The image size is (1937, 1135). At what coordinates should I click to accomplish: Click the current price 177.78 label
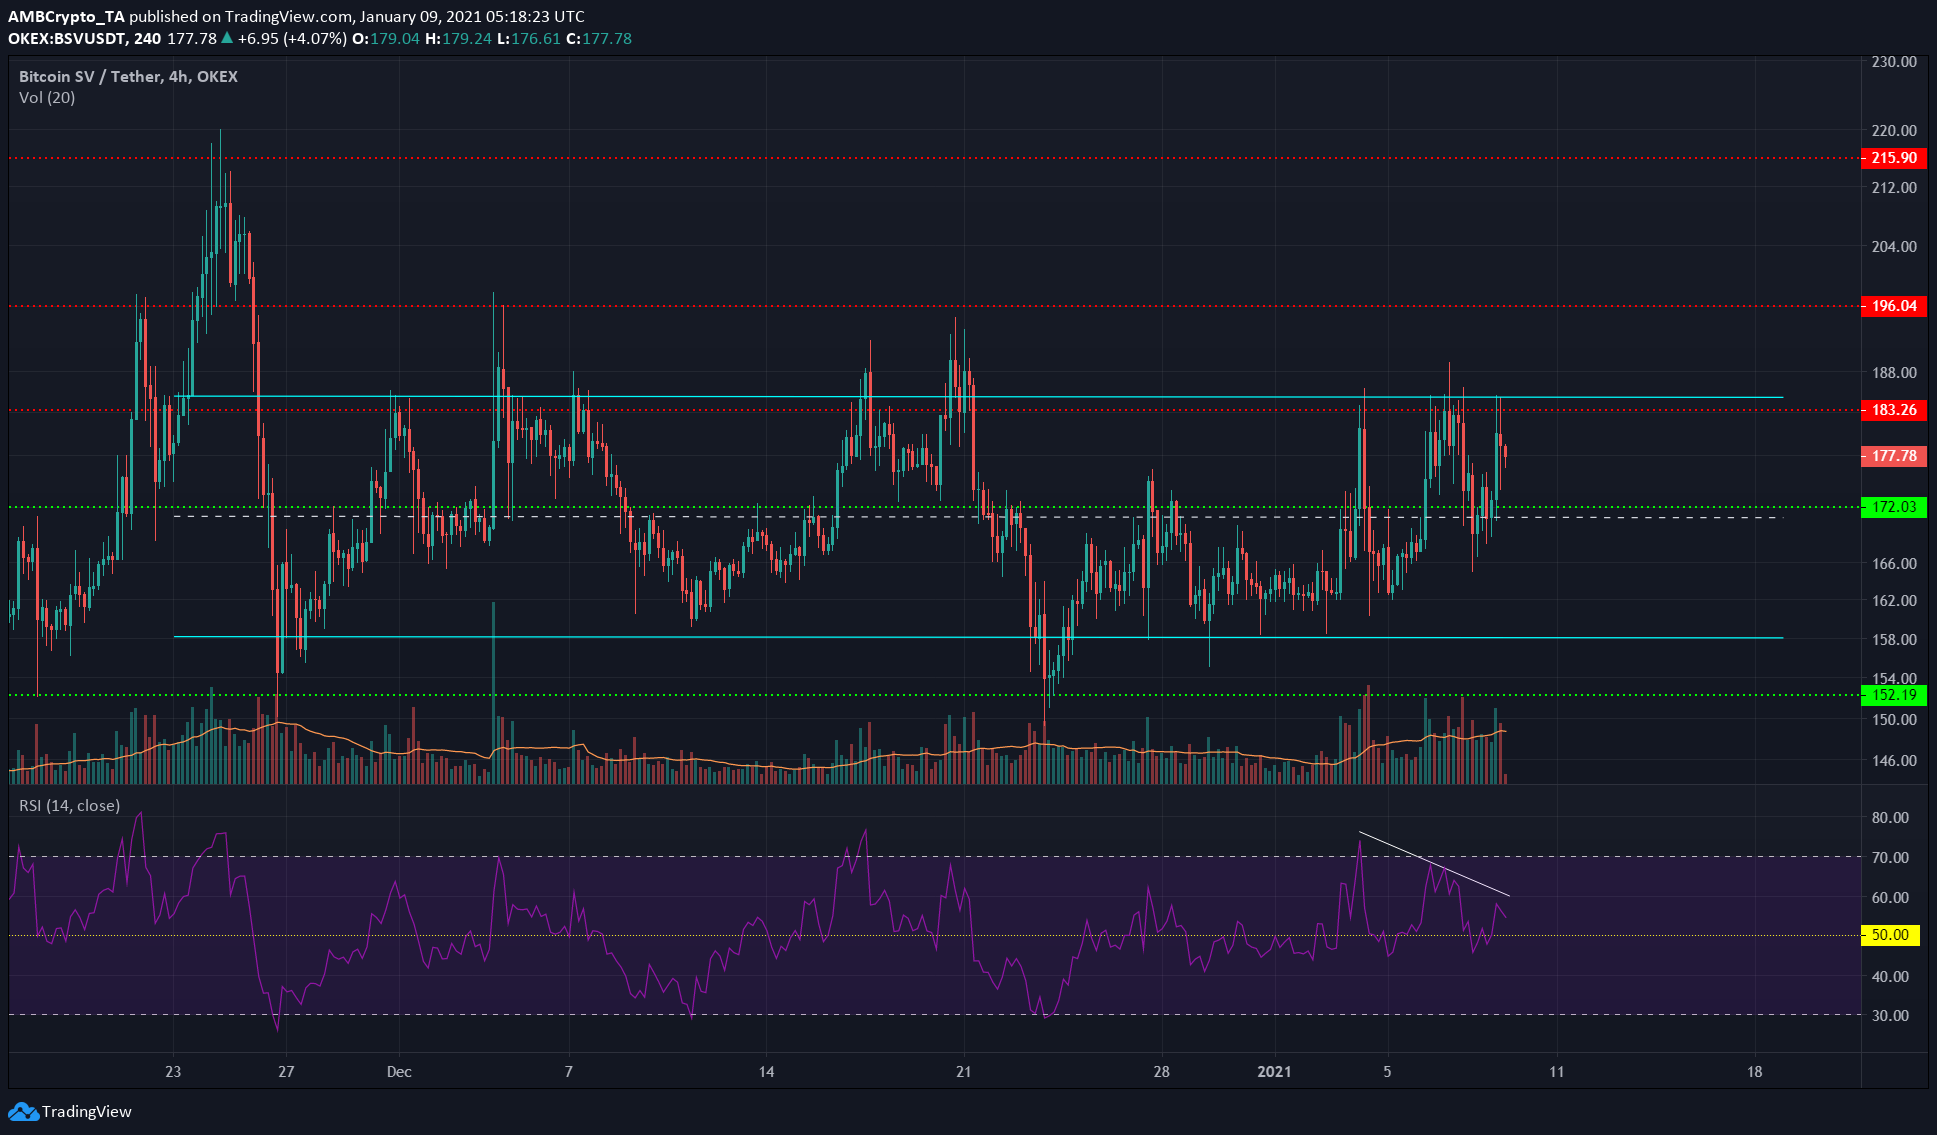point(1894,456)
